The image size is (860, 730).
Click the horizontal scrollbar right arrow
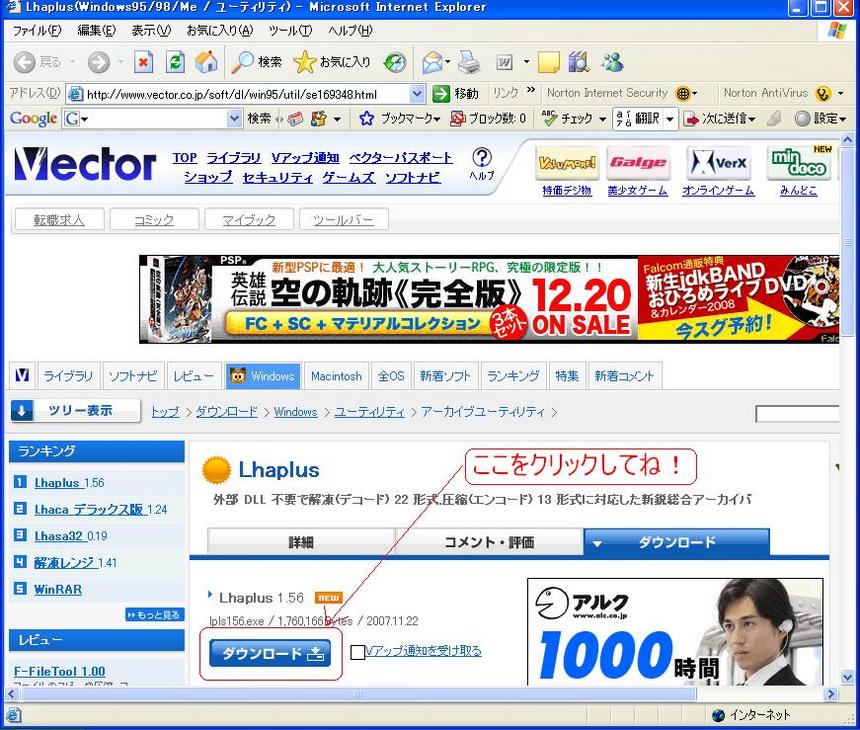[832, 694]
